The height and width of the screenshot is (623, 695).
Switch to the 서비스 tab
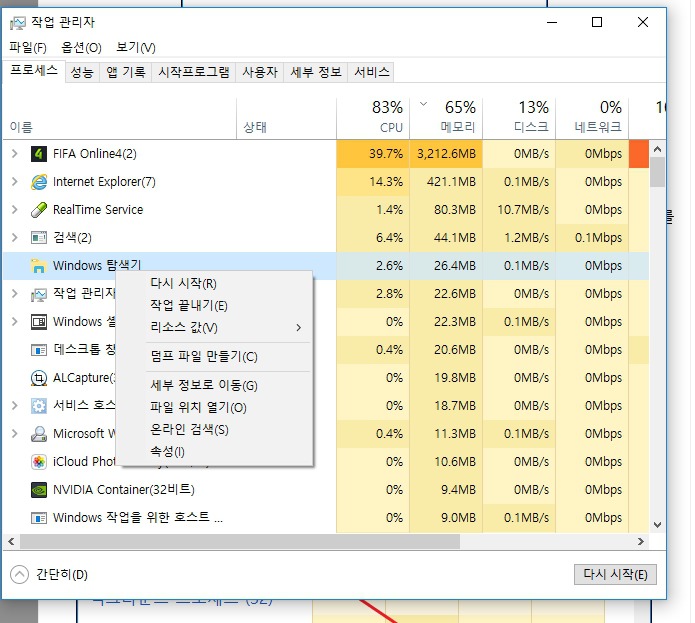[x=371, y=72]
